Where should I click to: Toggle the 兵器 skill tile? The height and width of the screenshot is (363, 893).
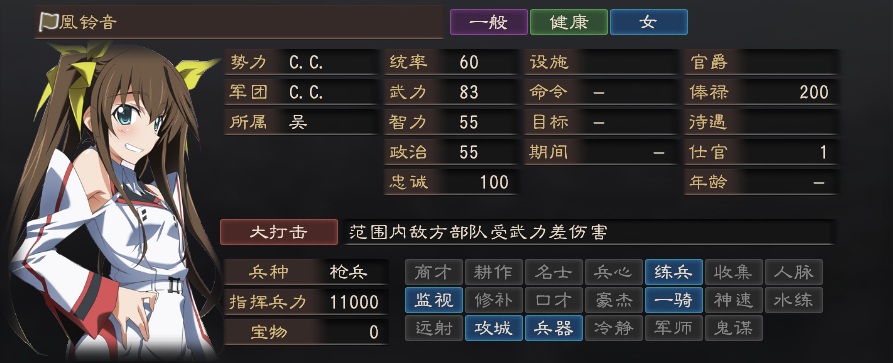tap(554, 328)
